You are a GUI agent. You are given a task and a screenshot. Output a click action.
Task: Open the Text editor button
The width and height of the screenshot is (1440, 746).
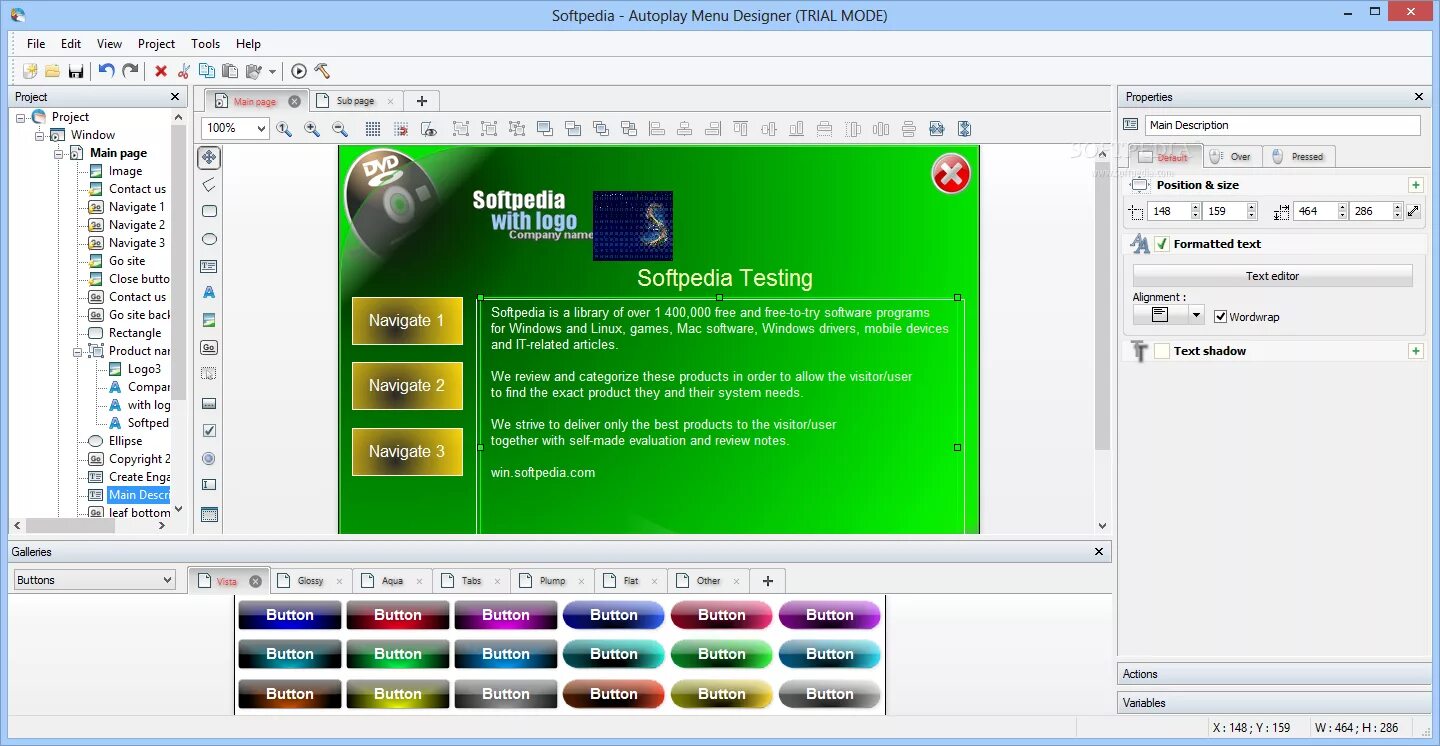(1272, 276)
